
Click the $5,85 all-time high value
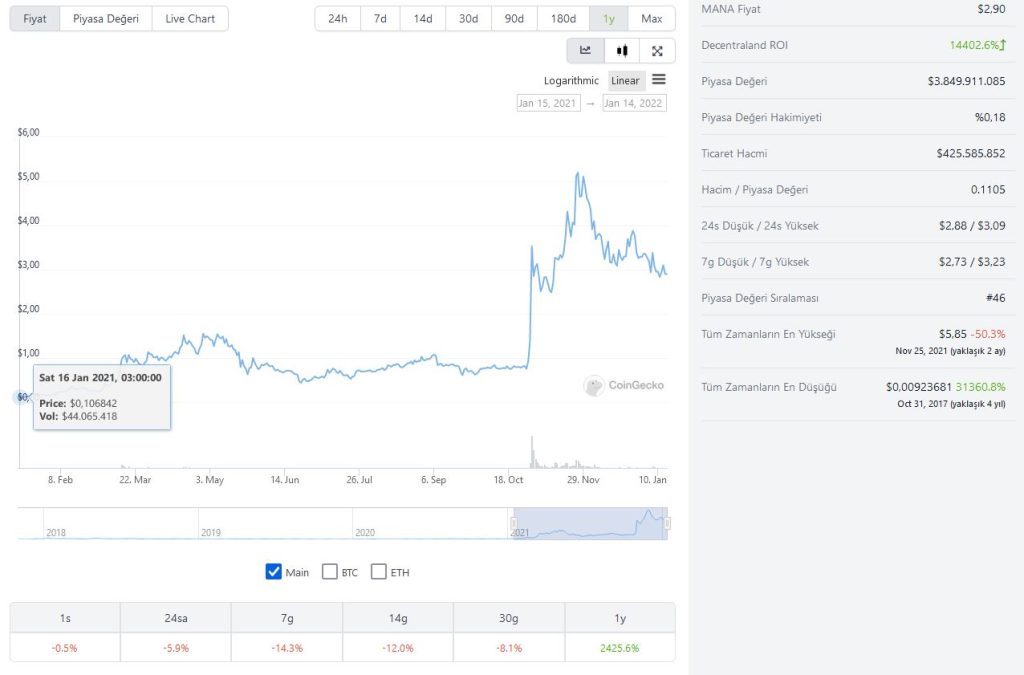tap(953, 334)
